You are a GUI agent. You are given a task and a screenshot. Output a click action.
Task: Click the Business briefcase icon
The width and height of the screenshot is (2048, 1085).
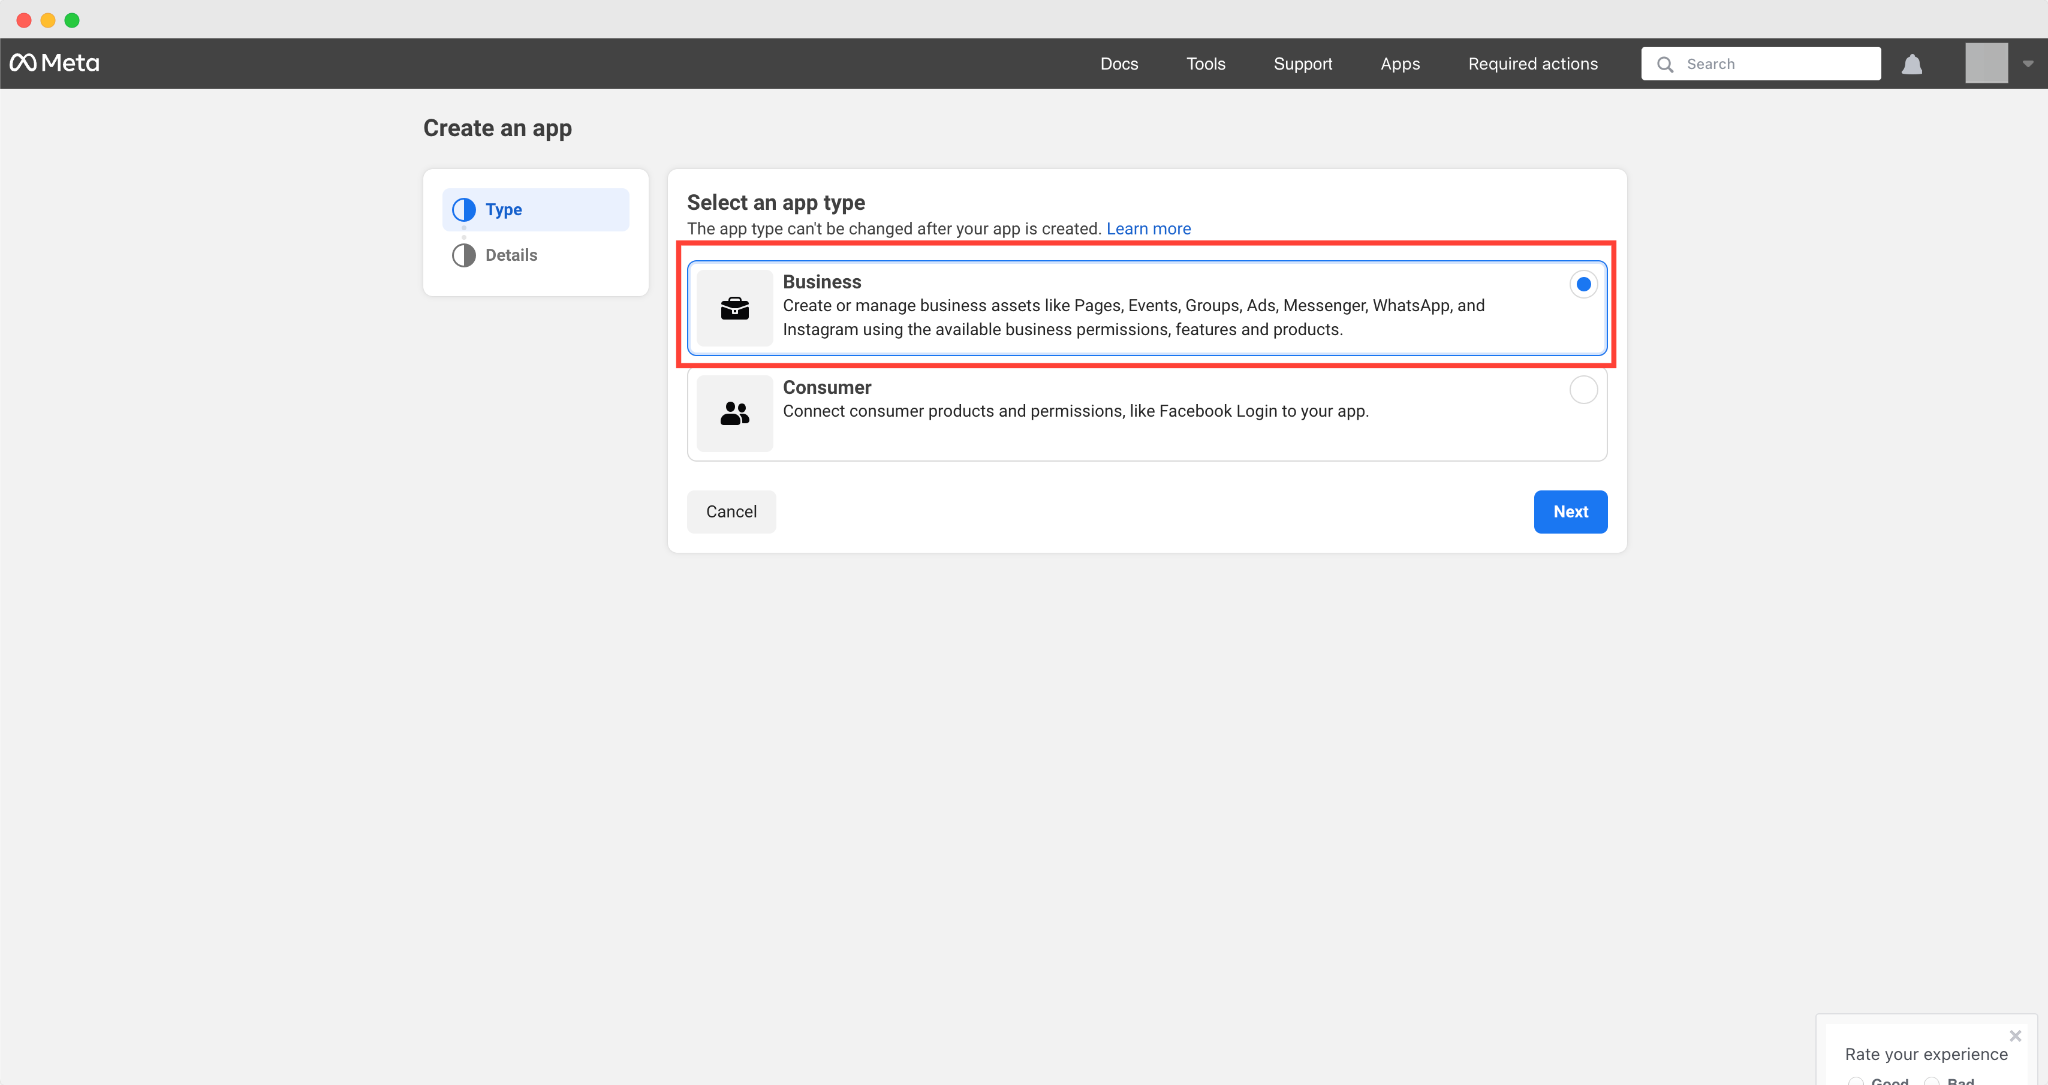[735, 308]
